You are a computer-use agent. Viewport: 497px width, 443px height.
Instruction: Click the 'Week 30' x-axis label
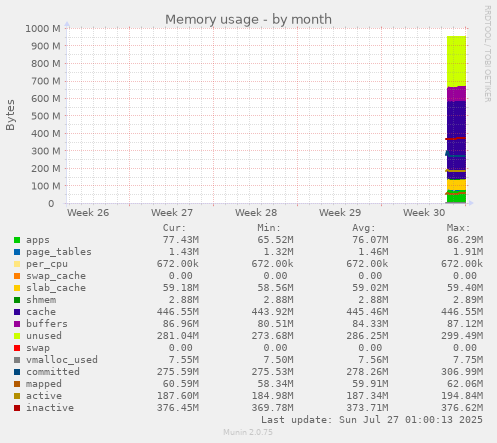pos(424,213)
